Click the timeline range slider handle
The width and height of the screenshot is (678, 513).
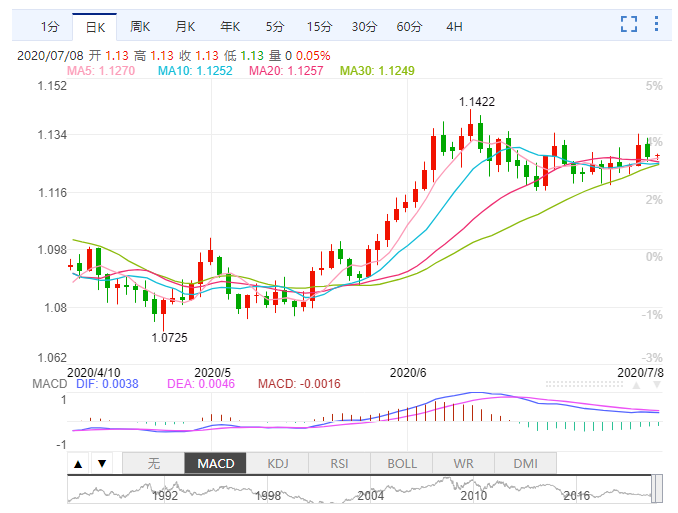pyautogui.click(x=657, y=488)
